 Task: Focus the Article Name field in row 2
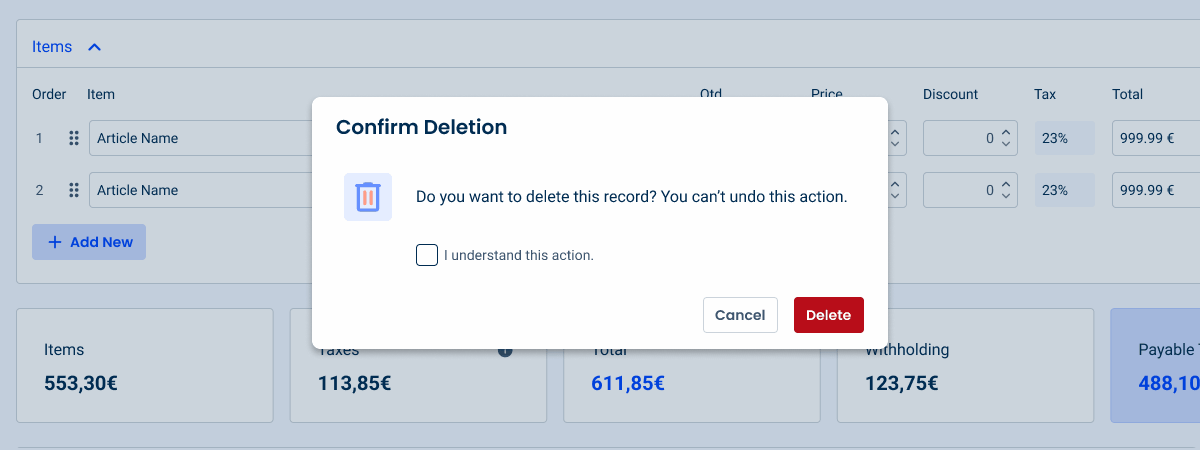200,191
